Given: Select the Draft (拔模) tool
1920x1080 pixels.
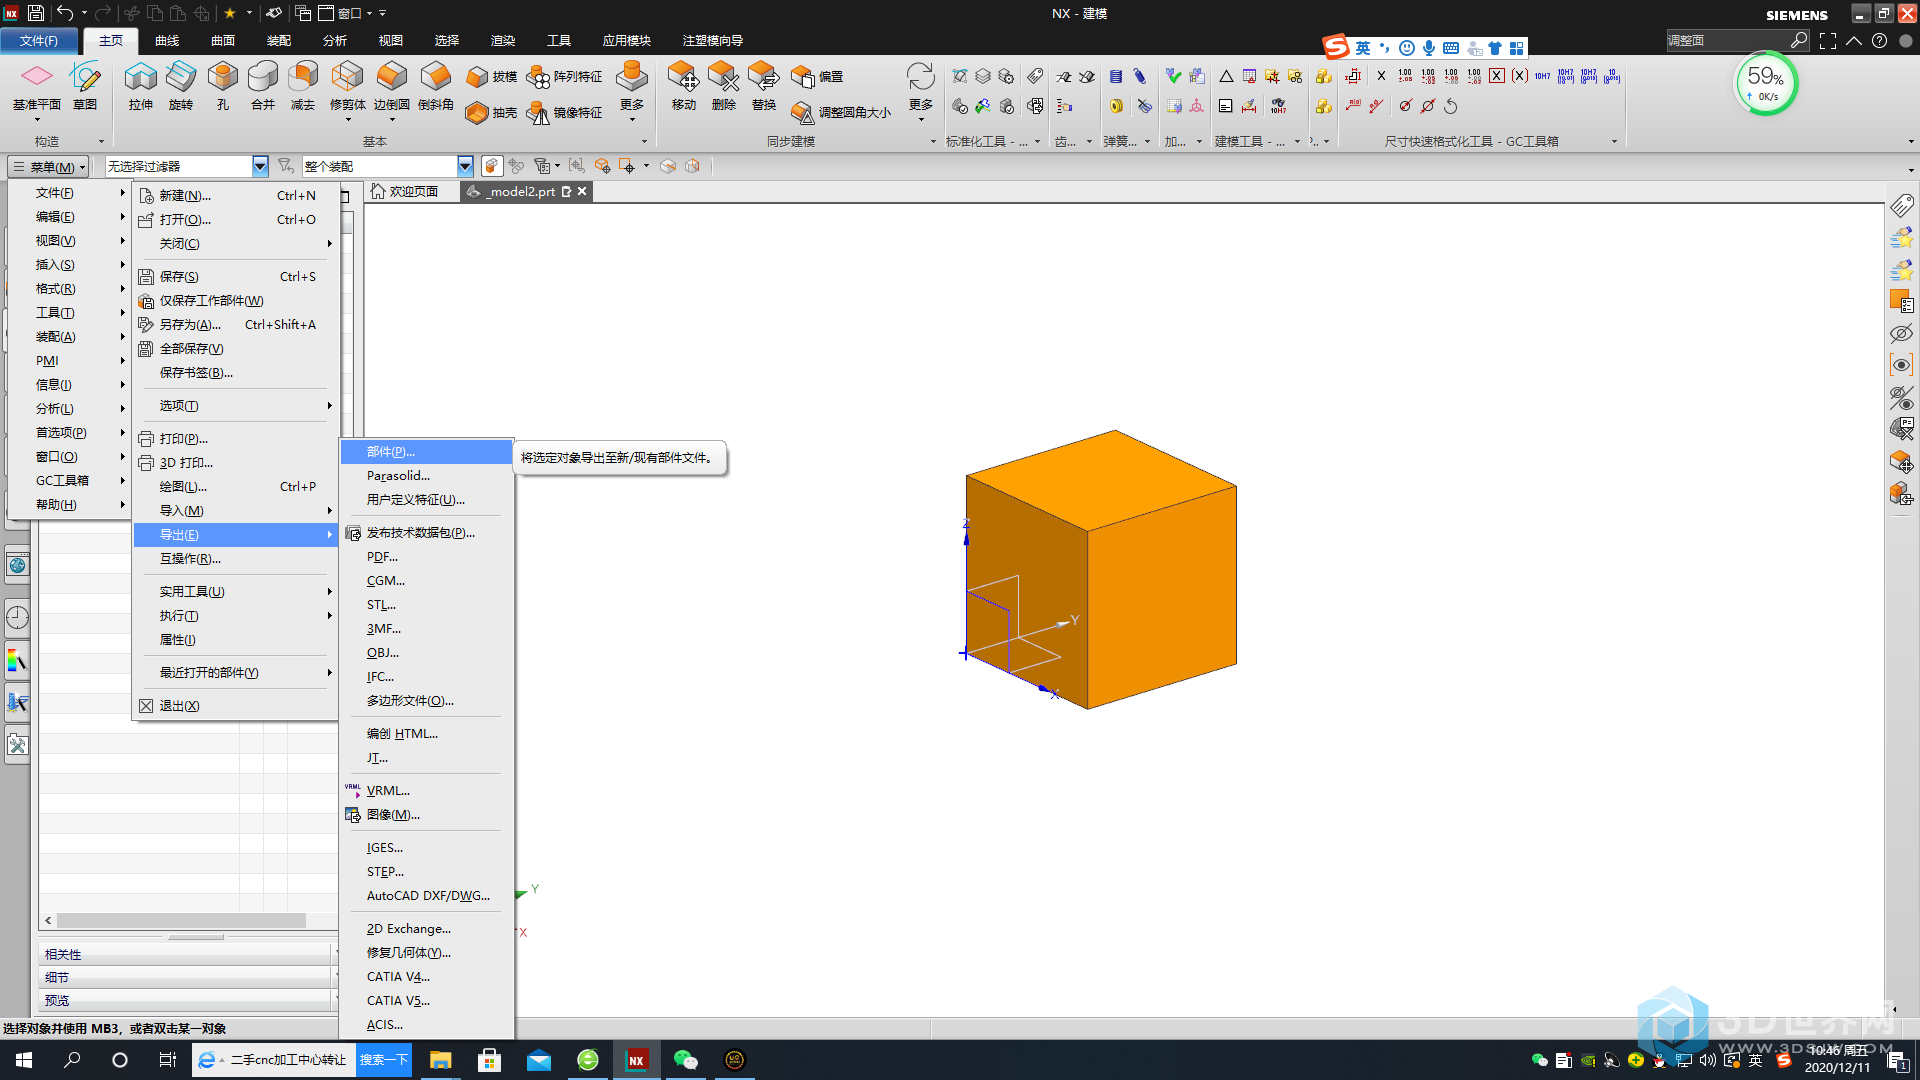Looking at the screenshot, I should (491, 77).
